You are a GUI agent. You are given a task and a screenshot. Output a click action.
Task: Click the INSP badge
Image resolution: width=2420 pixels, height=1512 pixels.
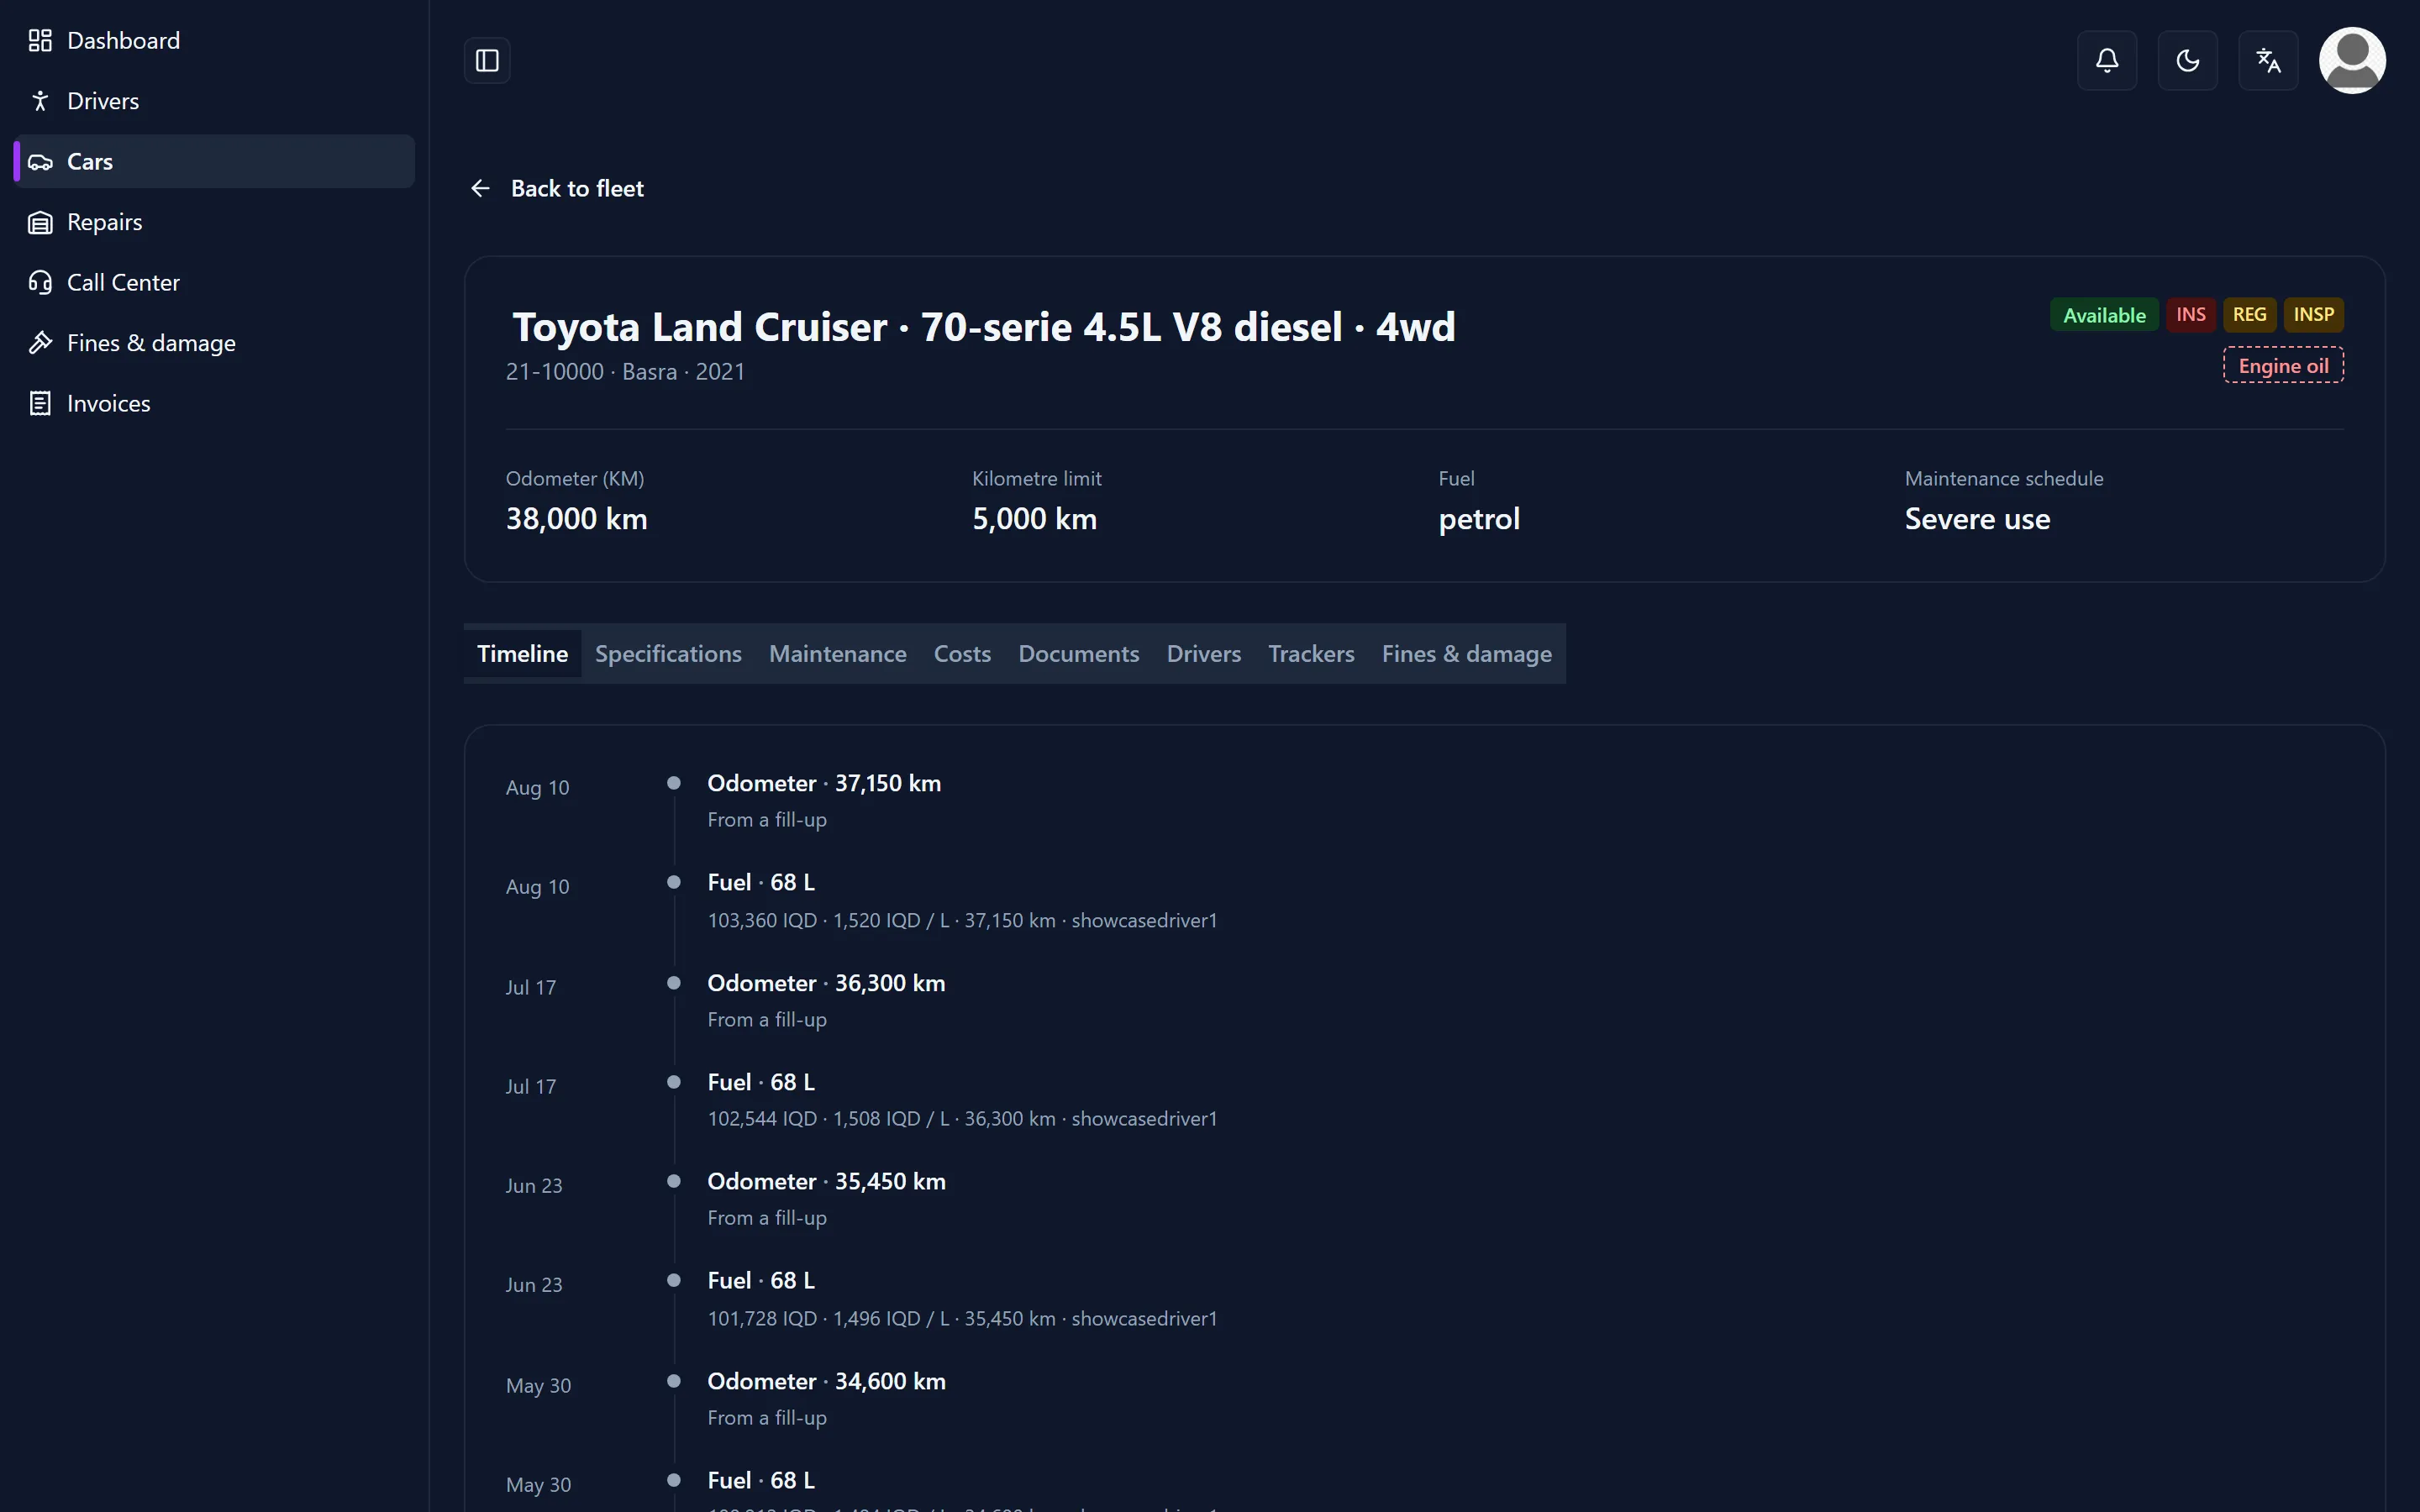2313,315
